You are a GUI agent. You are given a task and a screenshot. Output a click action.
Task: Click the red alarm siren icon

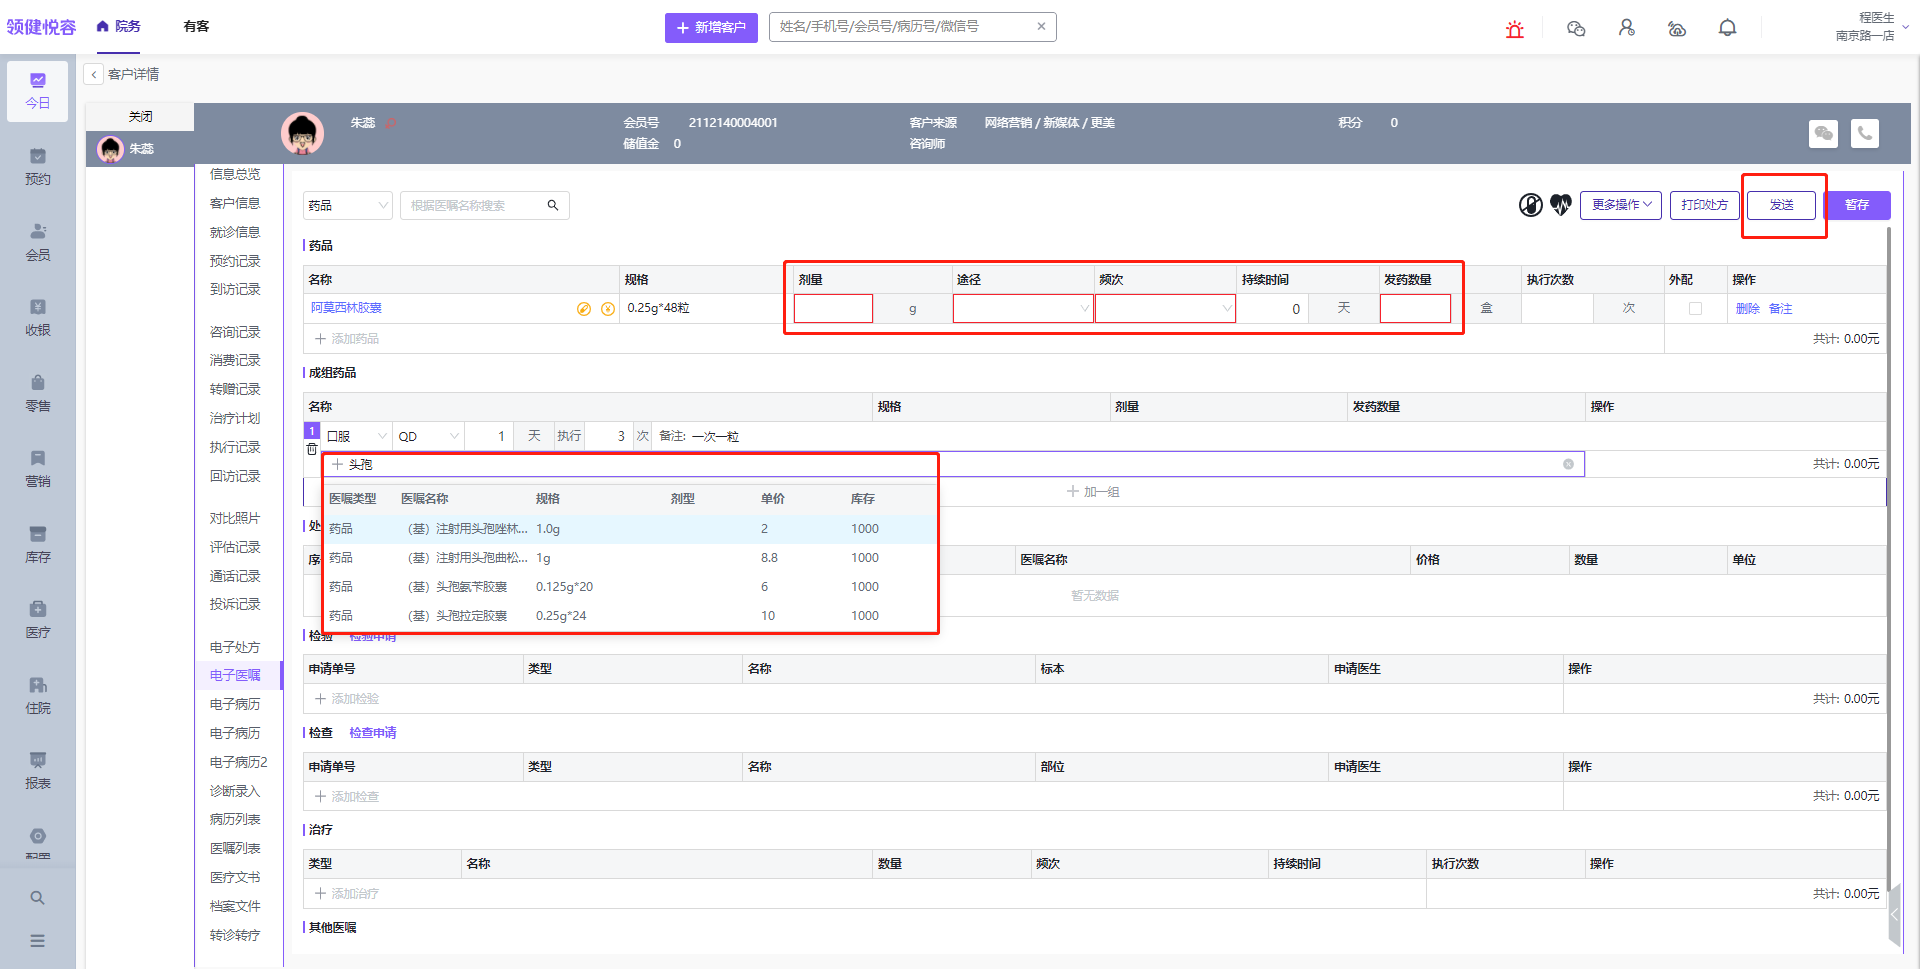(1515, 29)
